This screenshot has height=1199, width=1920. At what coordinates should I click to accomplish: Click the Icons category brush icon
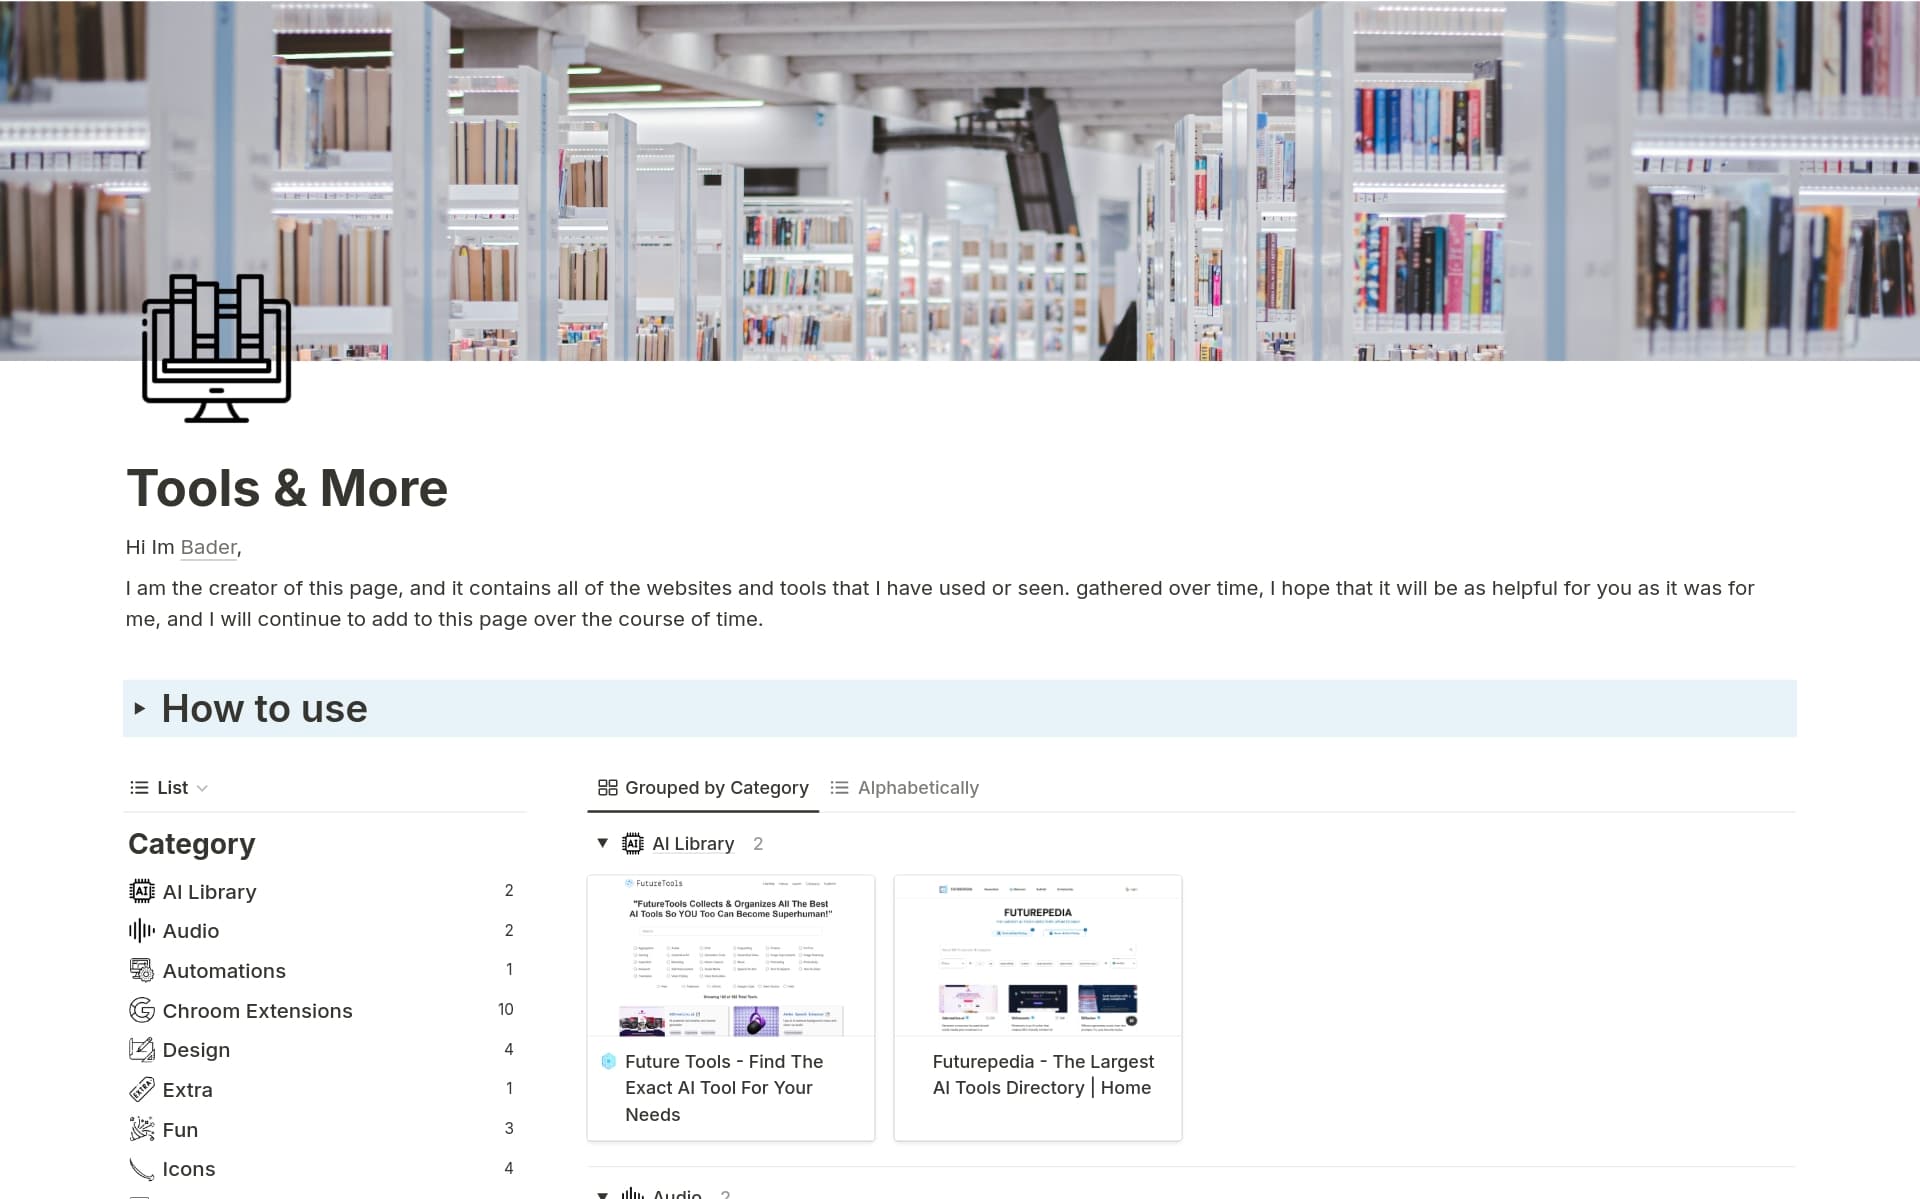pyautogui.click(x=141, y=1169)
